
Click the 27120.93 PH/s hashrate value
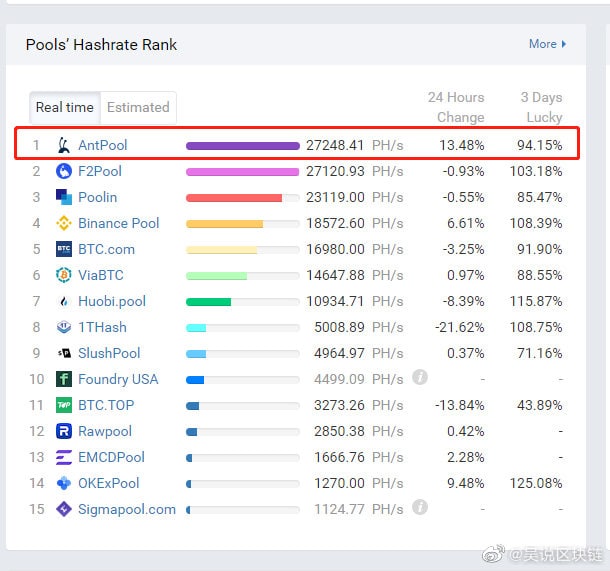pos(355,171)
